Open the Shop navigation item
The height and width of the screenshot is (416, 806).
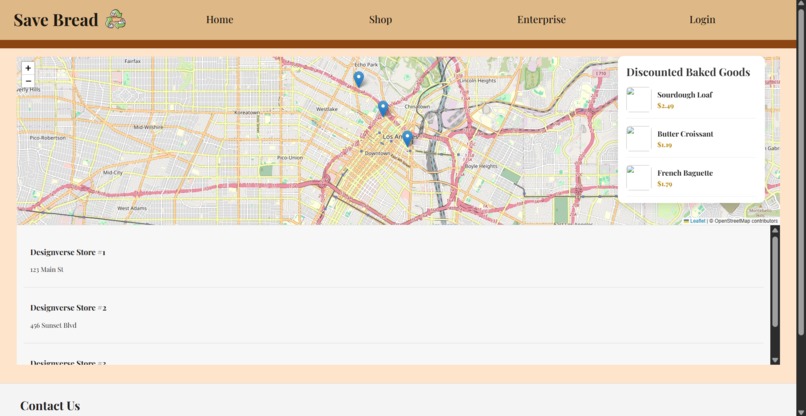tap(380, 20)
